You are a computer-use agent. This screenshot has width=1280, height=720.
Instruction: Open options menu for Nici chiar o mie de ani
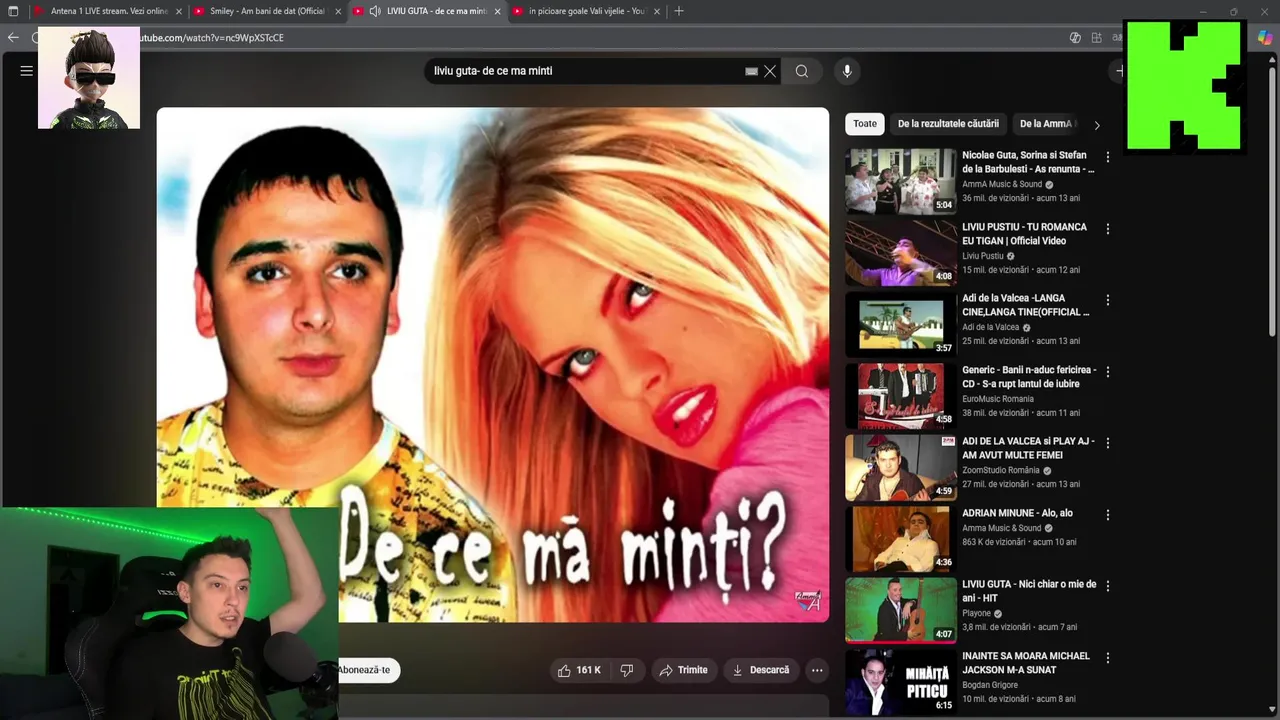1107,586
